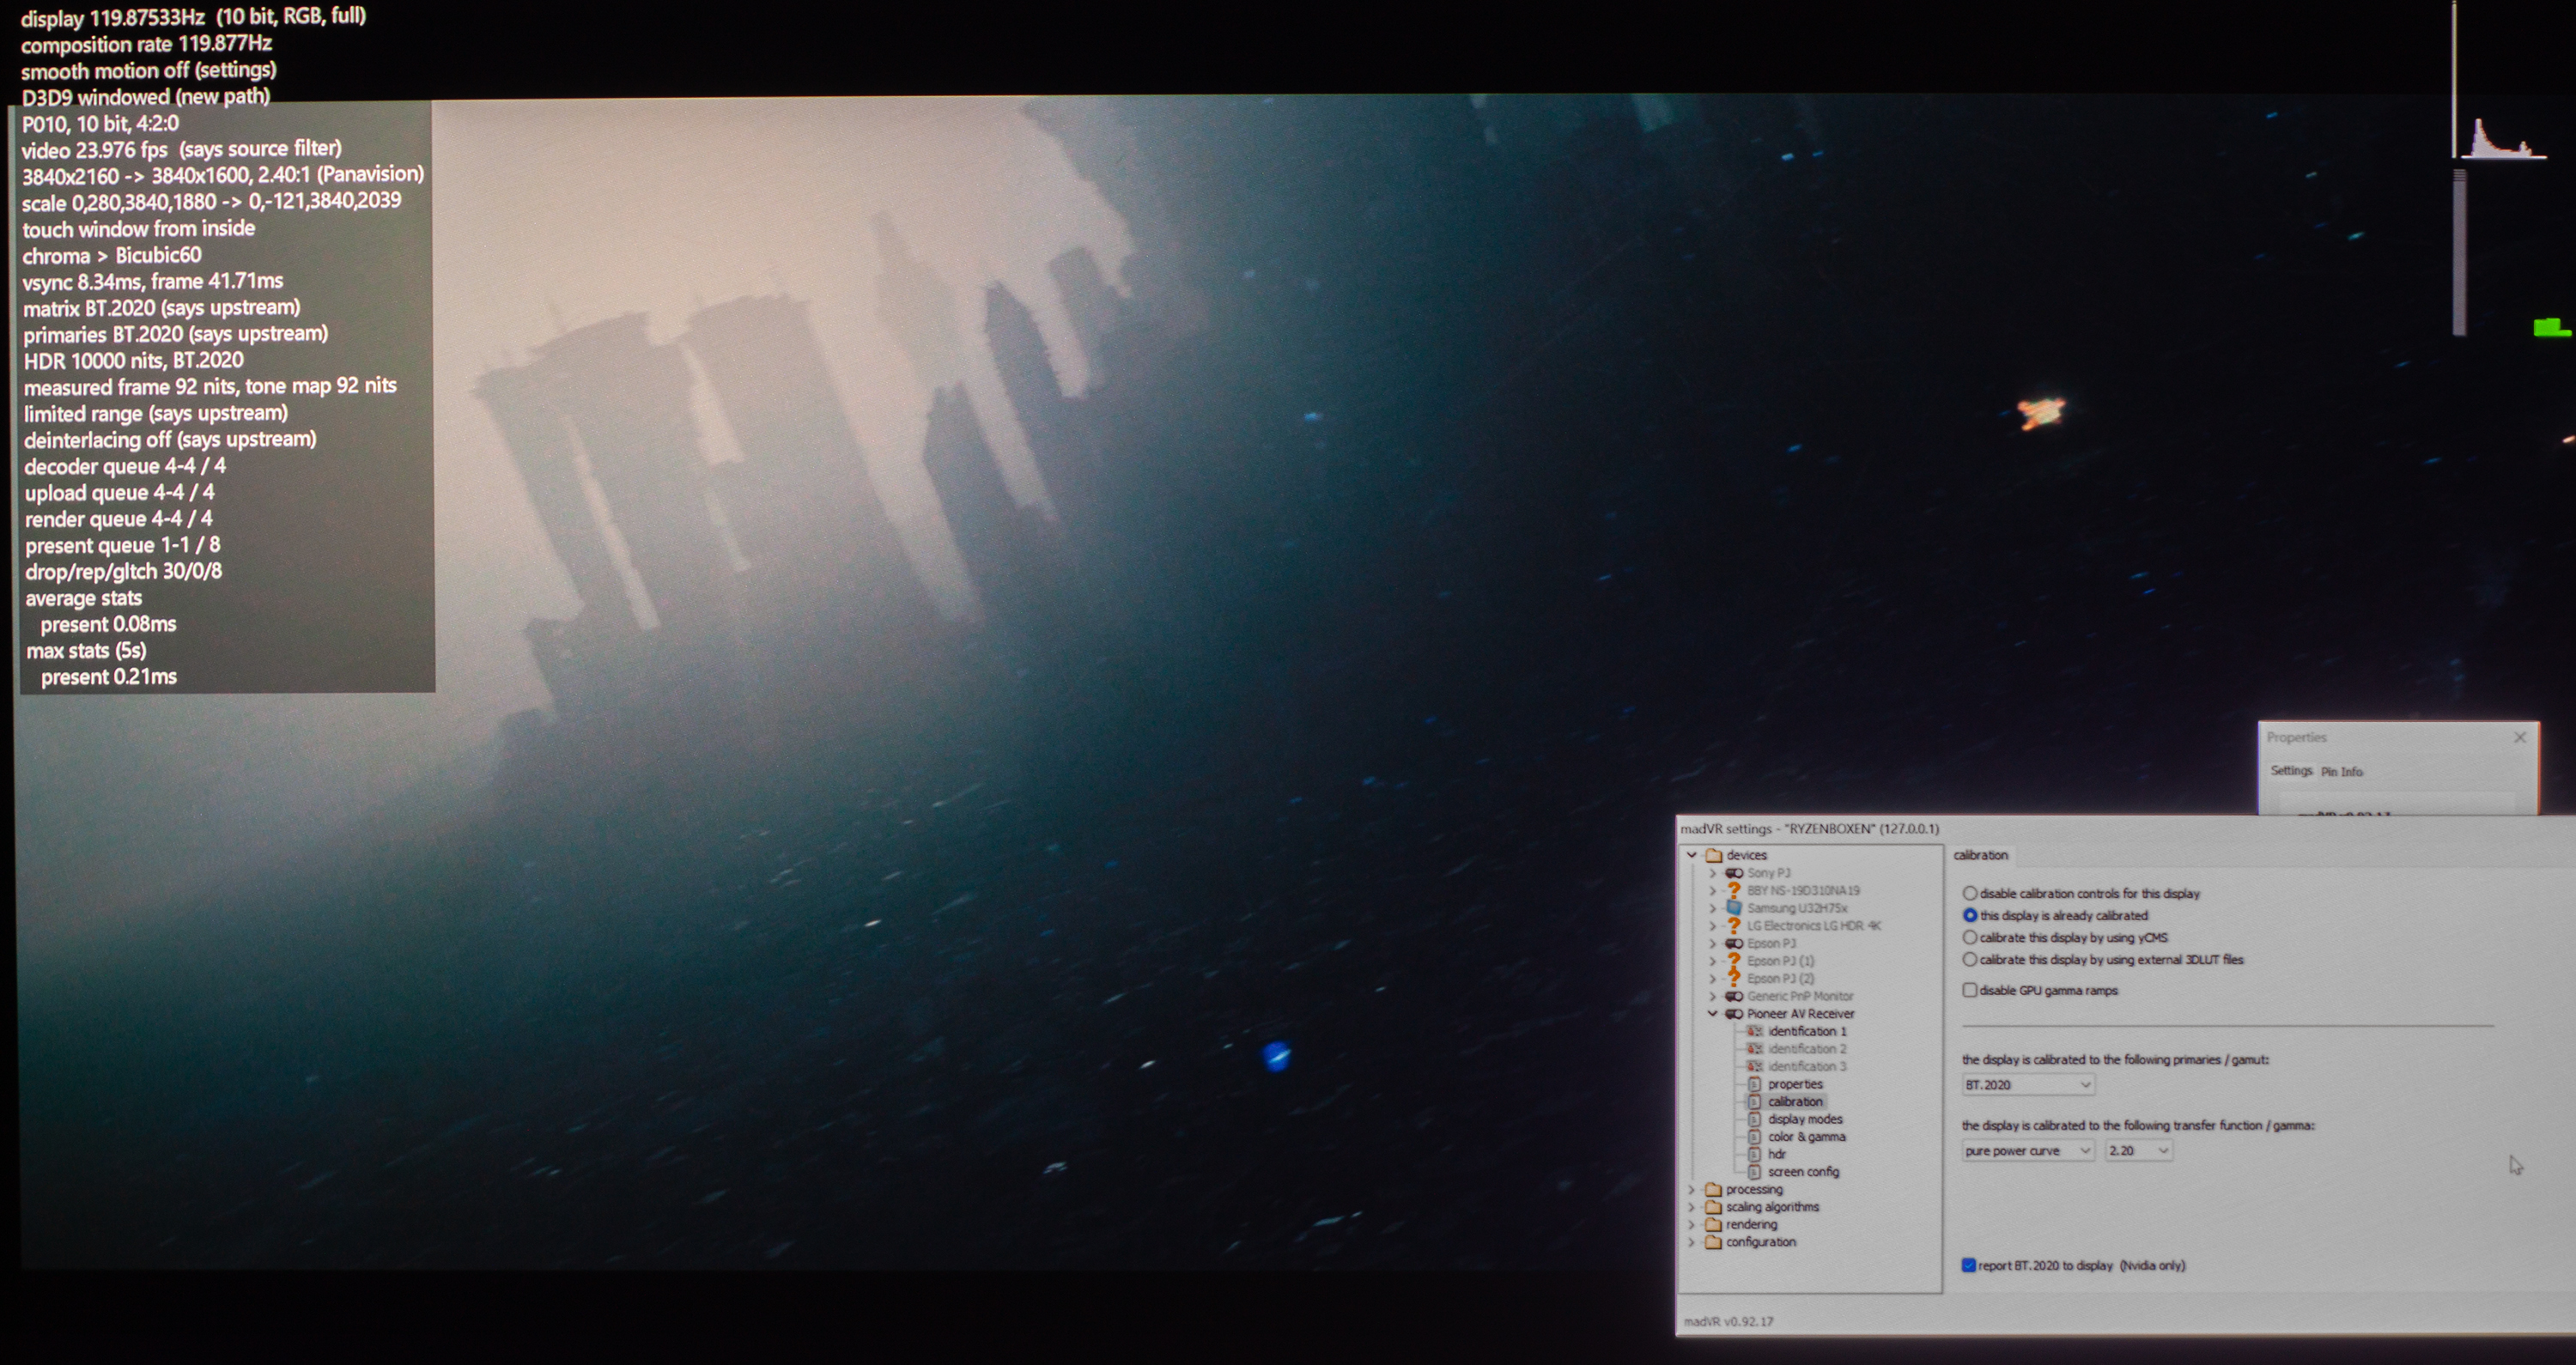This screenshot has width=2576, height=1365.
Task: Click the processing folder icon
Action: pos(1713,1189)
